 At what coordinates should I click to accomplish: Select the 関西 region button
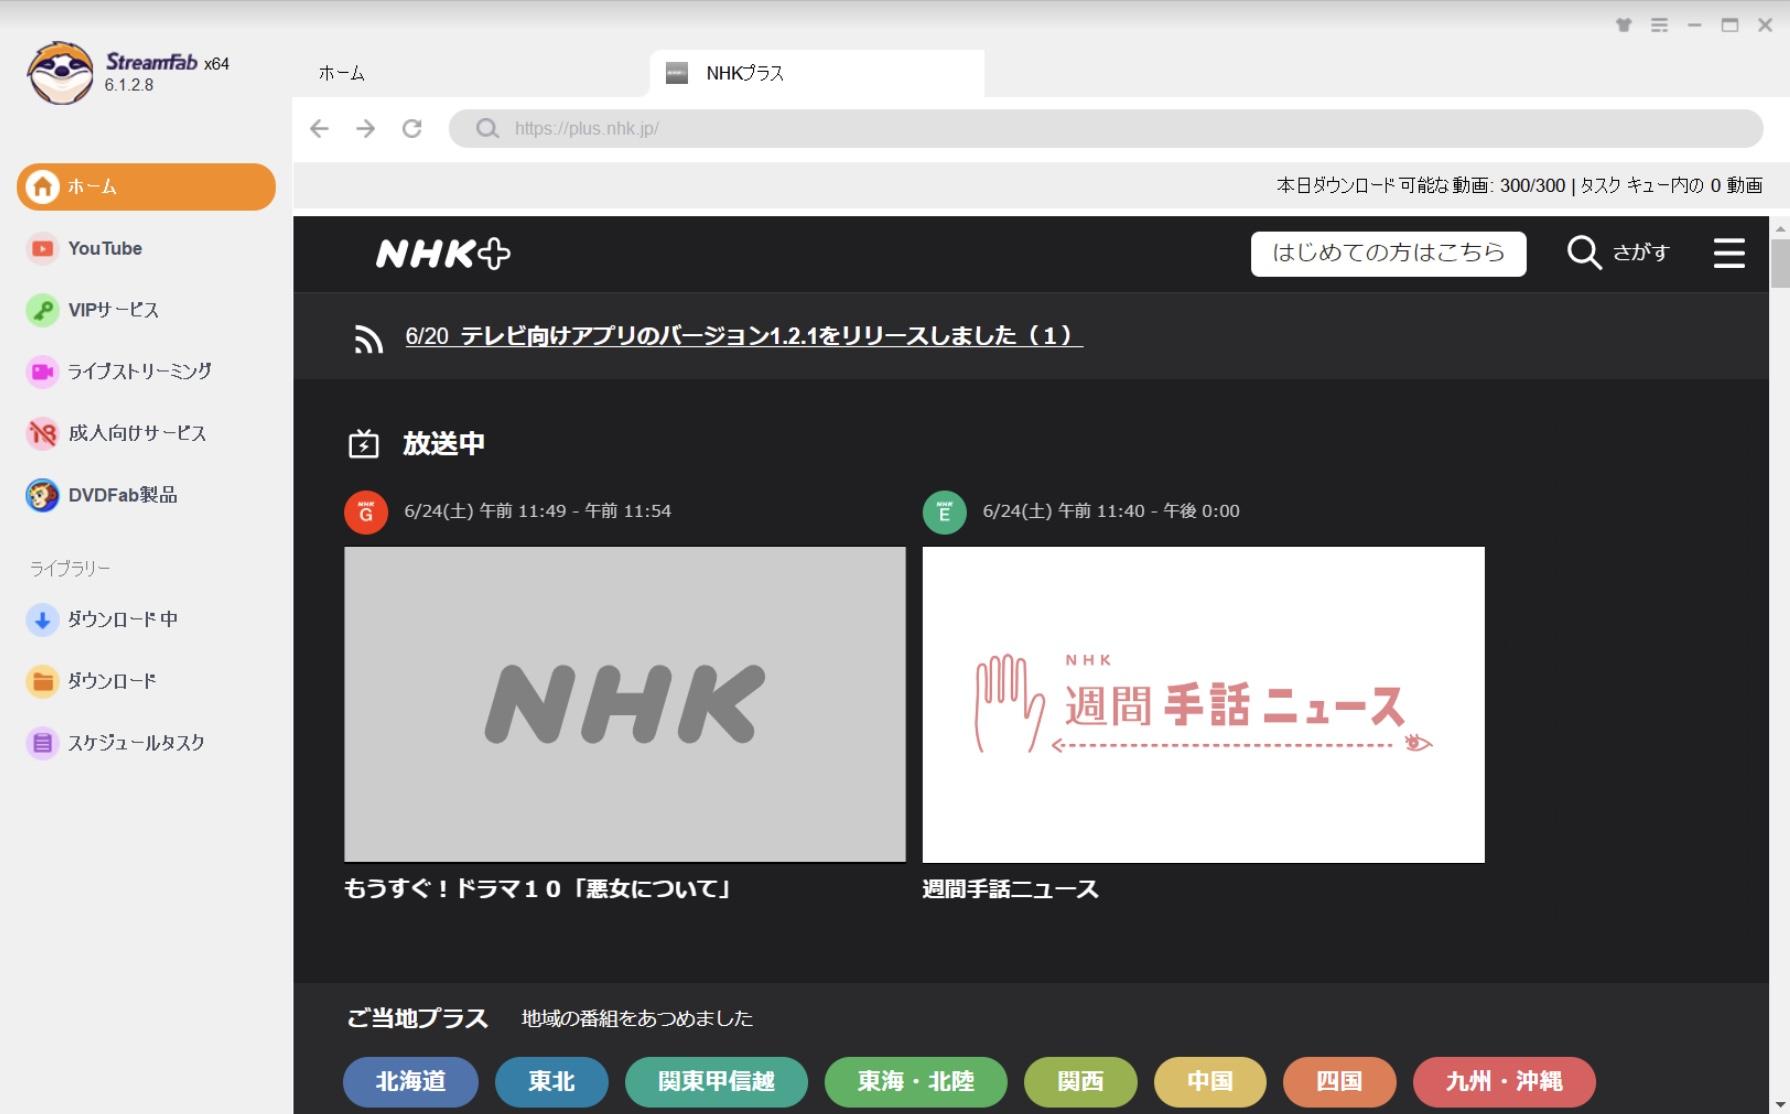coord(1080,1082)
